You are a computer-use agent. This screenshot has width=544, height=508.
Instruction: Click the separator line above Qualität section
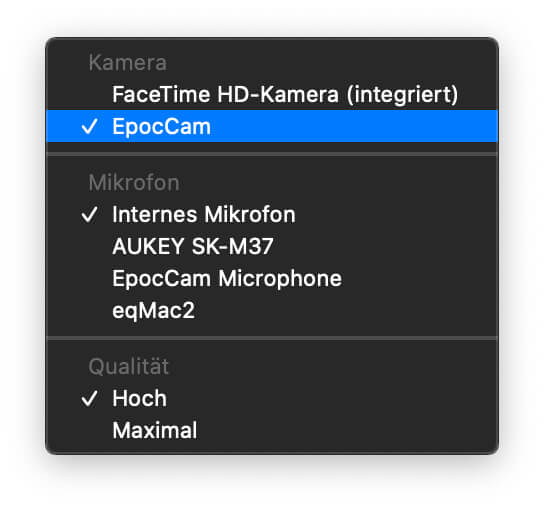click(272, 338)
